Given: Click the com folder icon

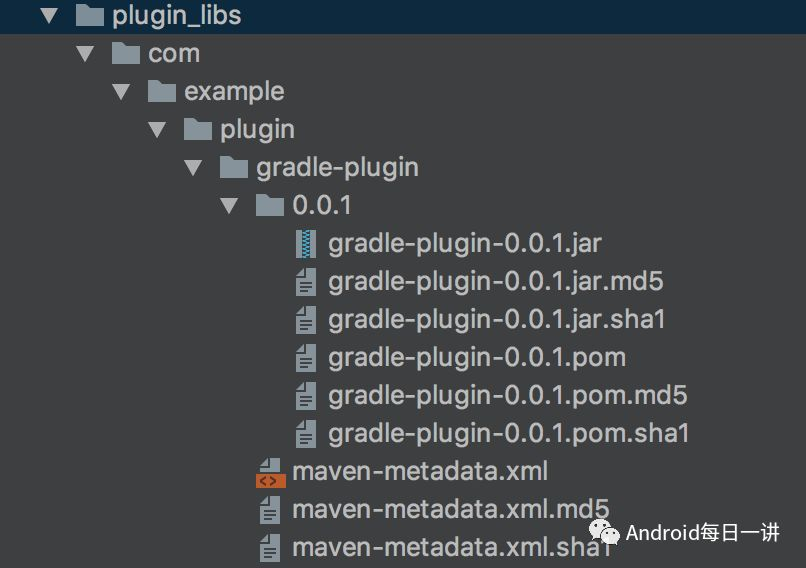Looking at the screenshot, I should tap(126, 53).
